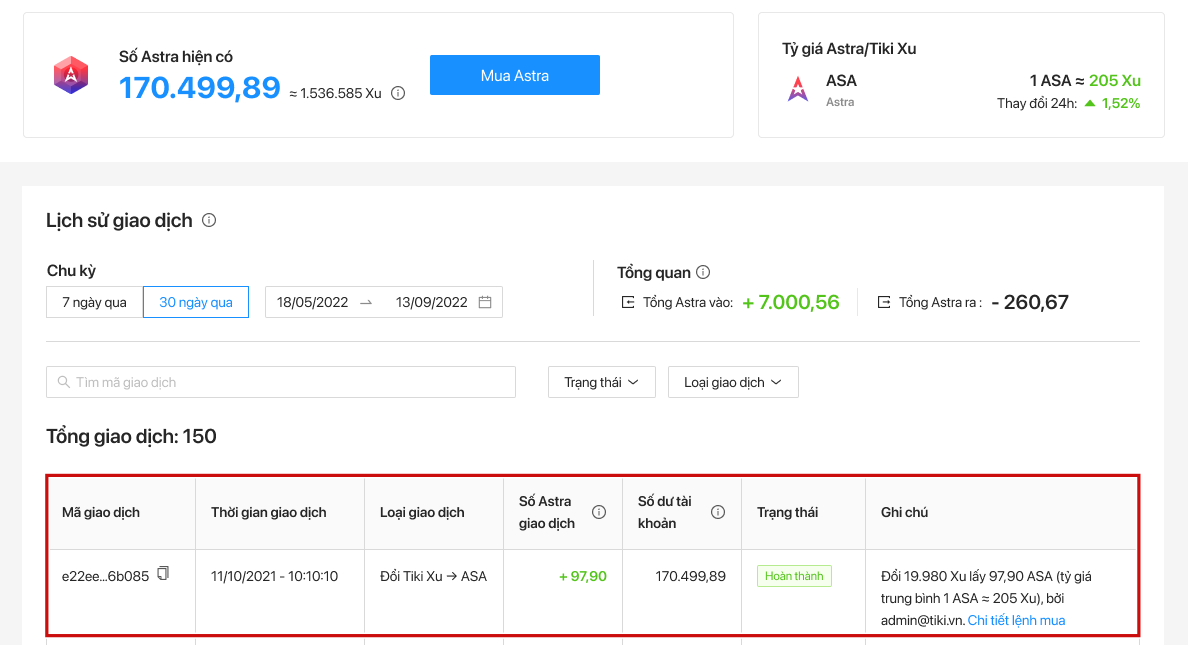
Task: Click the + 7.000,56 total in
Action: (791, 302)
